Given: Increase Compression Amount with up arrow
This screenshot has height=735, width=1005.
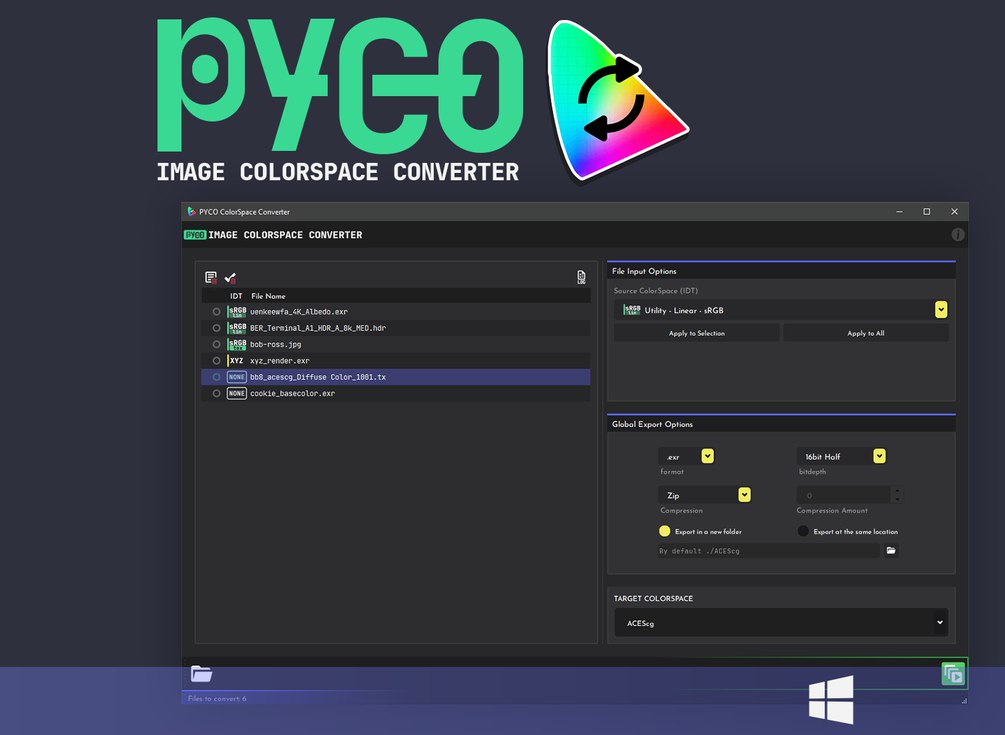Looking at the screenshot, I should (x=897, y=491).
